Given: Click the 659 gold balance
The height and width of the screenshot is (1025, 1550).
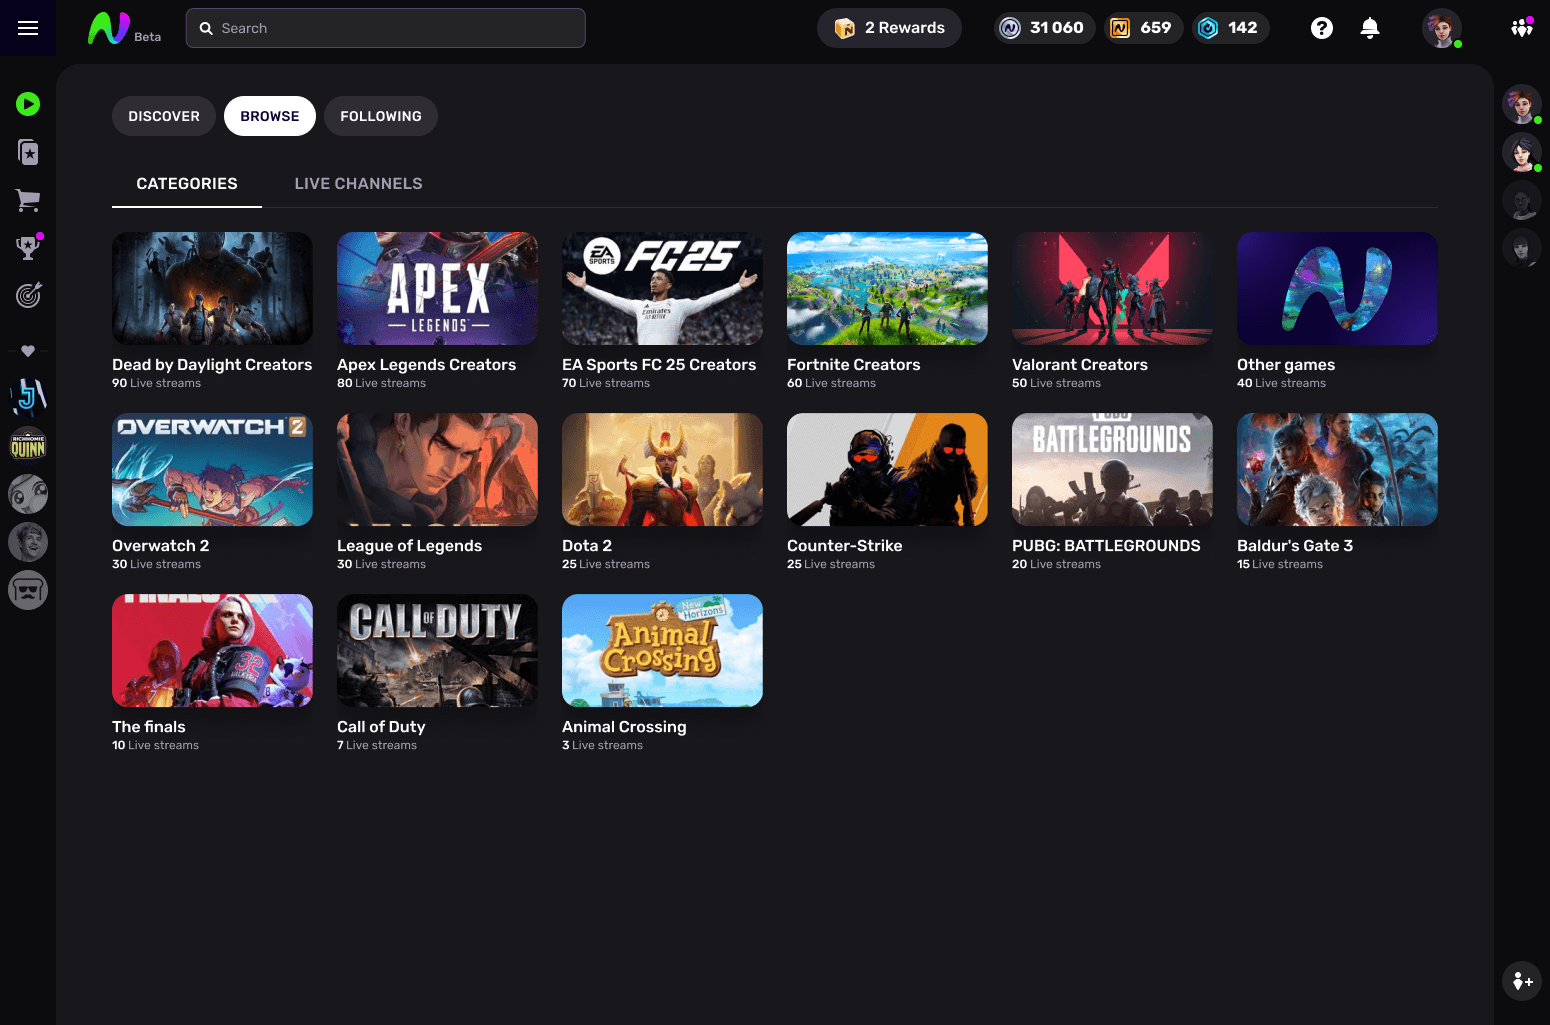Looking at the screenshot, I should pyautogui.click(x=1143, y=28).
